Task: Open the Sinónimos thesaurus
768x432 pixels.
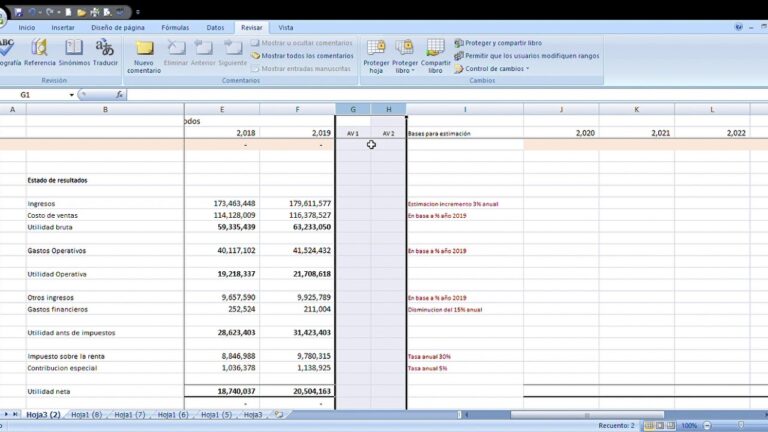Action: tap(74, 52)
